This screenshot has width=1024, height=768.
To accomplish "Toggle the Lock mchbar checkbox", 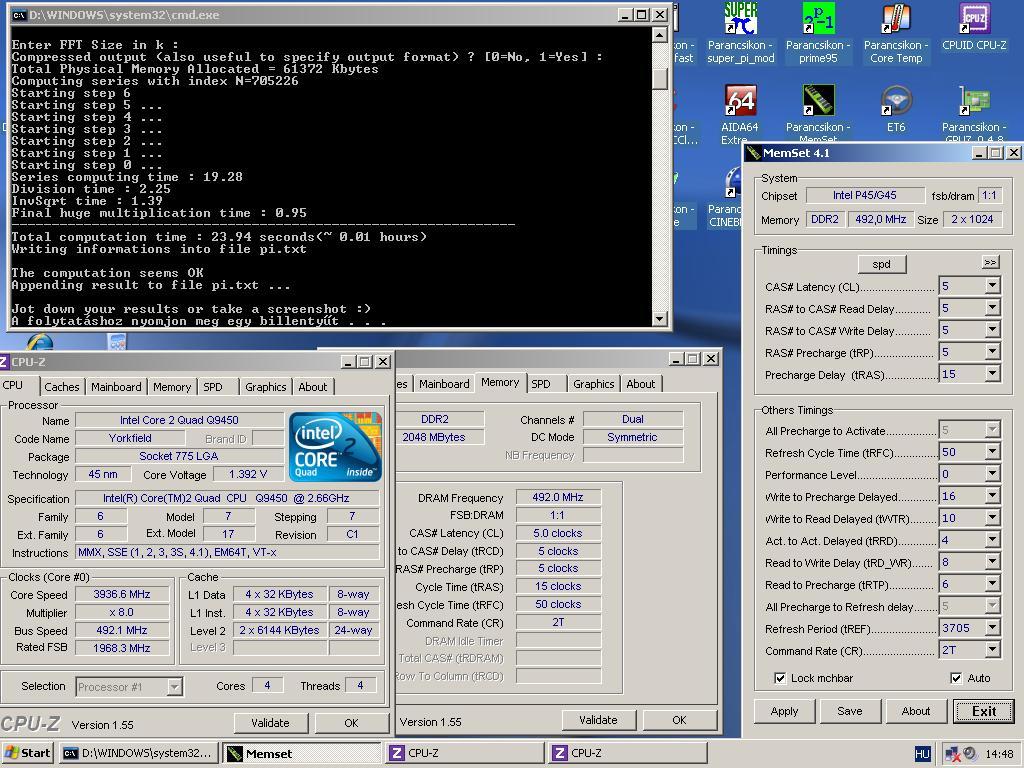I will tap(780, 678).
